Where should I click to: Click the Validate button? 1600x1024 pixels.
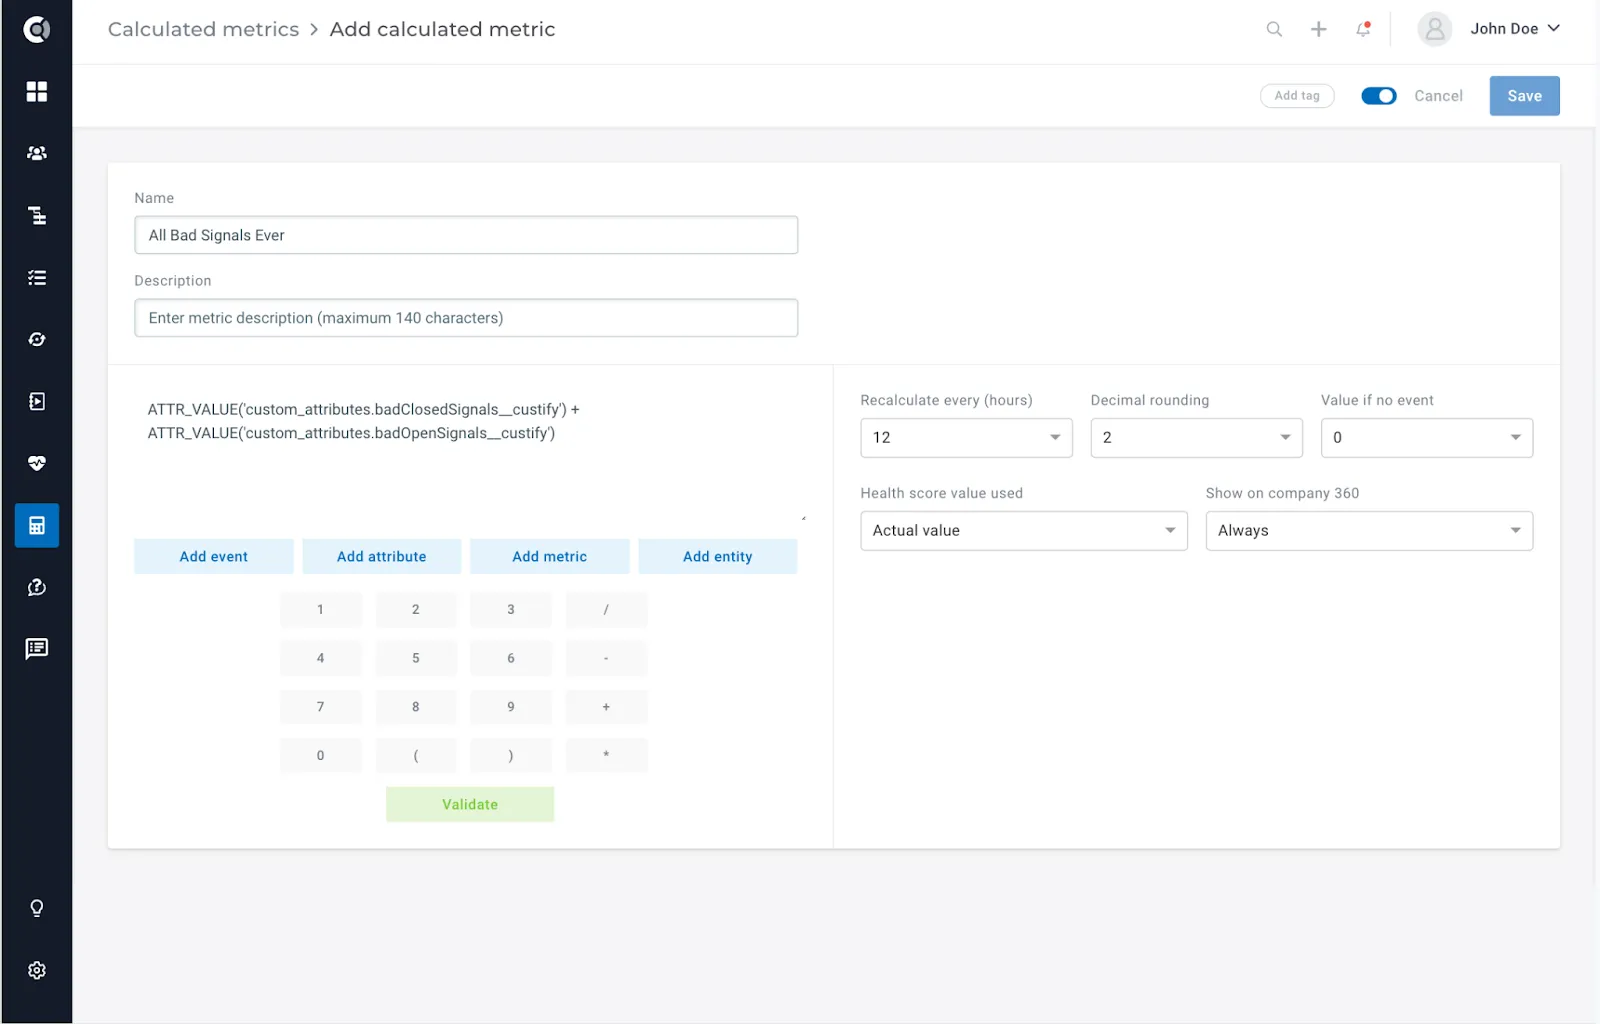[470, 805]
